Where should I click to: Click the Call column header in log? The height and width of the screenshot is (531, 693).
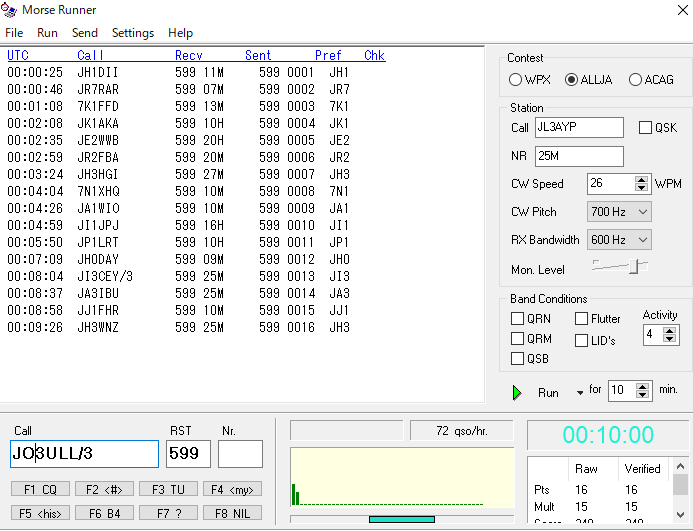[x=90, y=55]
